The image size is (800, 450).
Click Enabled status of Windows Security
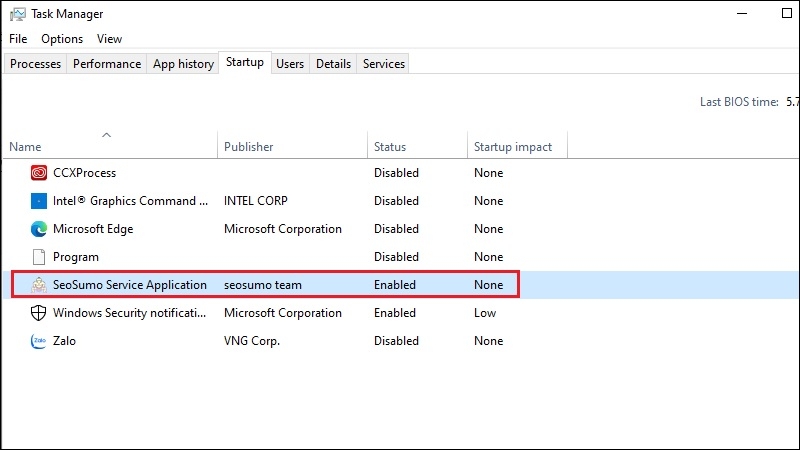click(395, 313)
